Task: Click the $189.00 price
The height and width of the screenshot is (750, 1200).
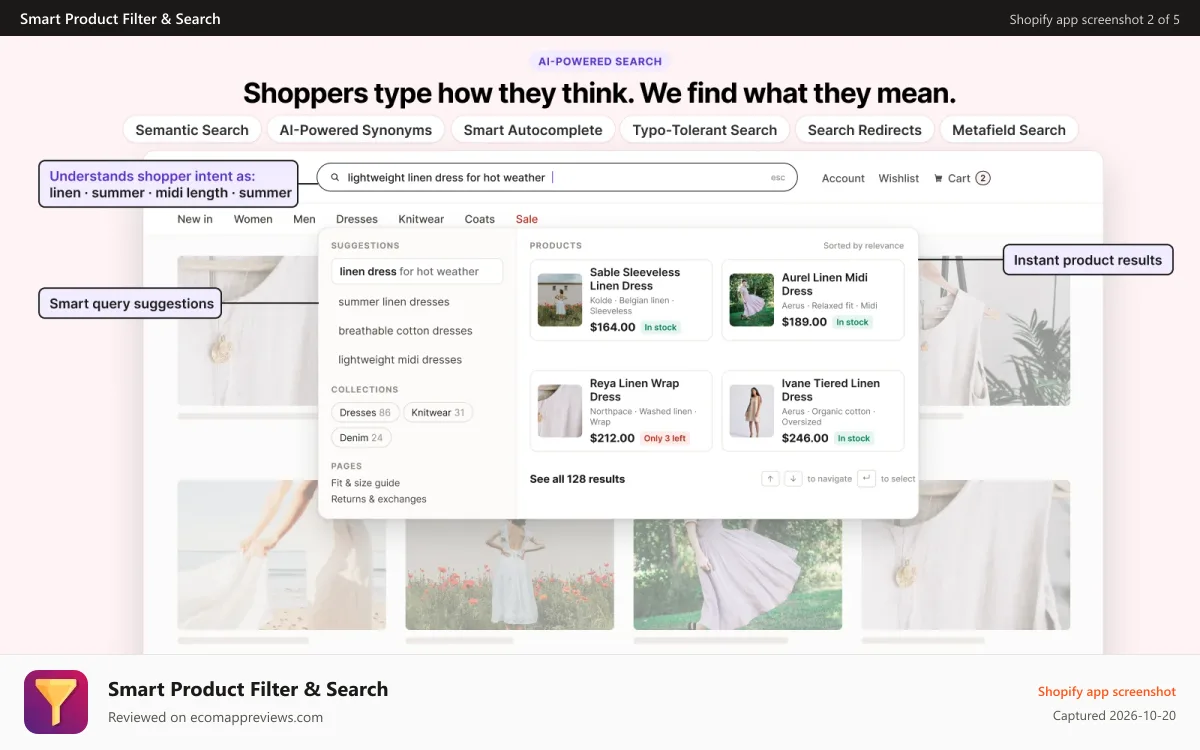Action: click(804, 322)
